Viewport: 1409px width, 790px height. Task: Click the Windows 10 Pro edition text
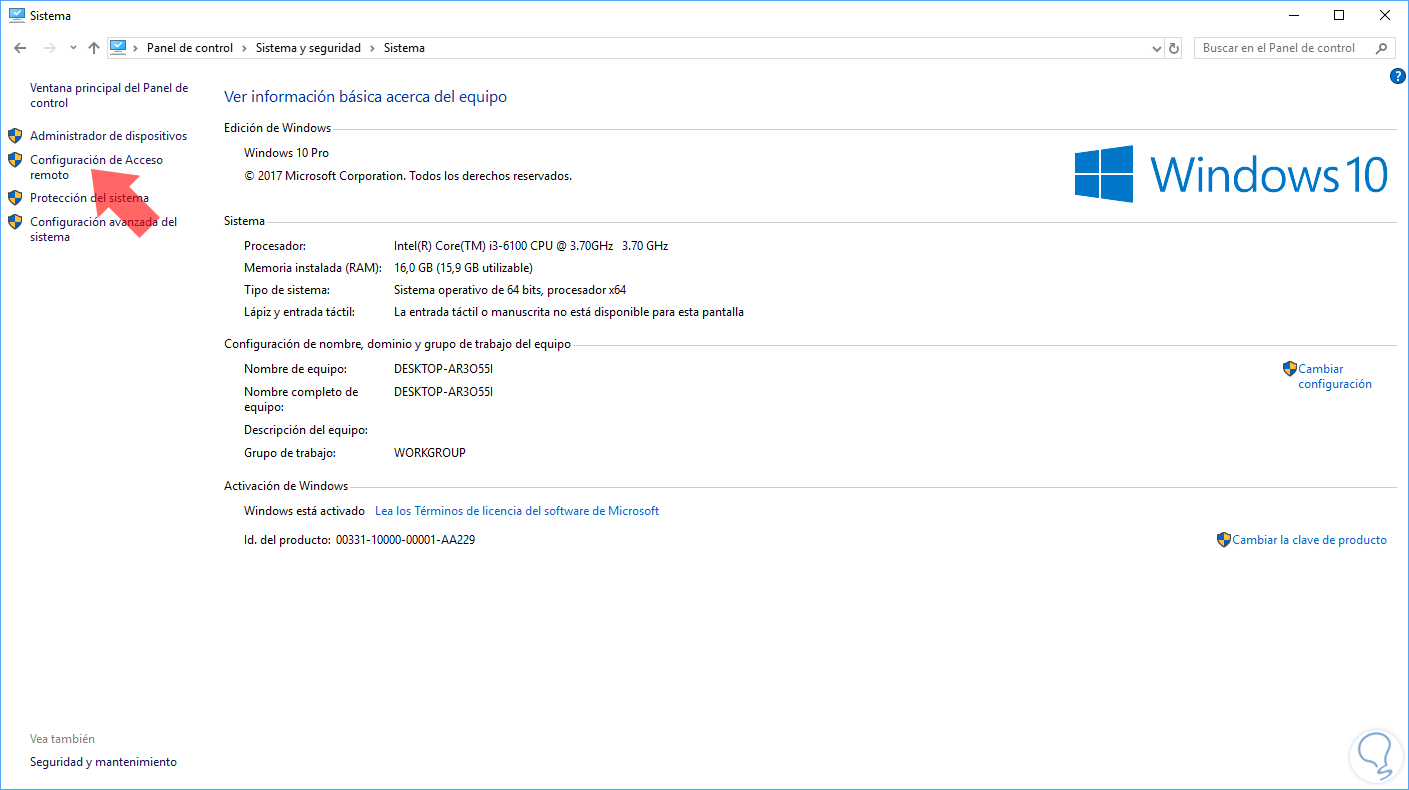pos(286,153)
